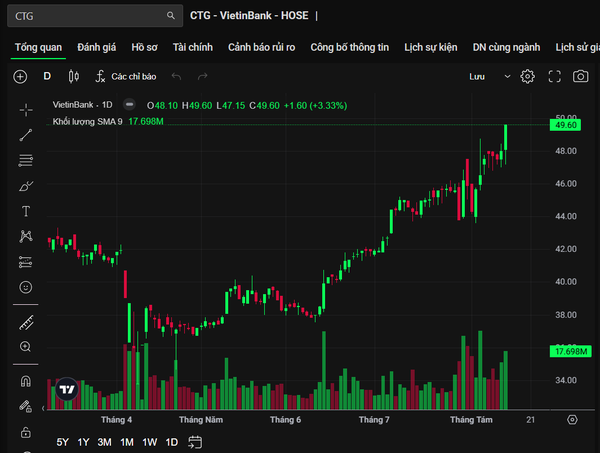The image size is (600, 453).
Task: Click the small arrow beside the Tháng 4 axis
Action: click(43, 409)
